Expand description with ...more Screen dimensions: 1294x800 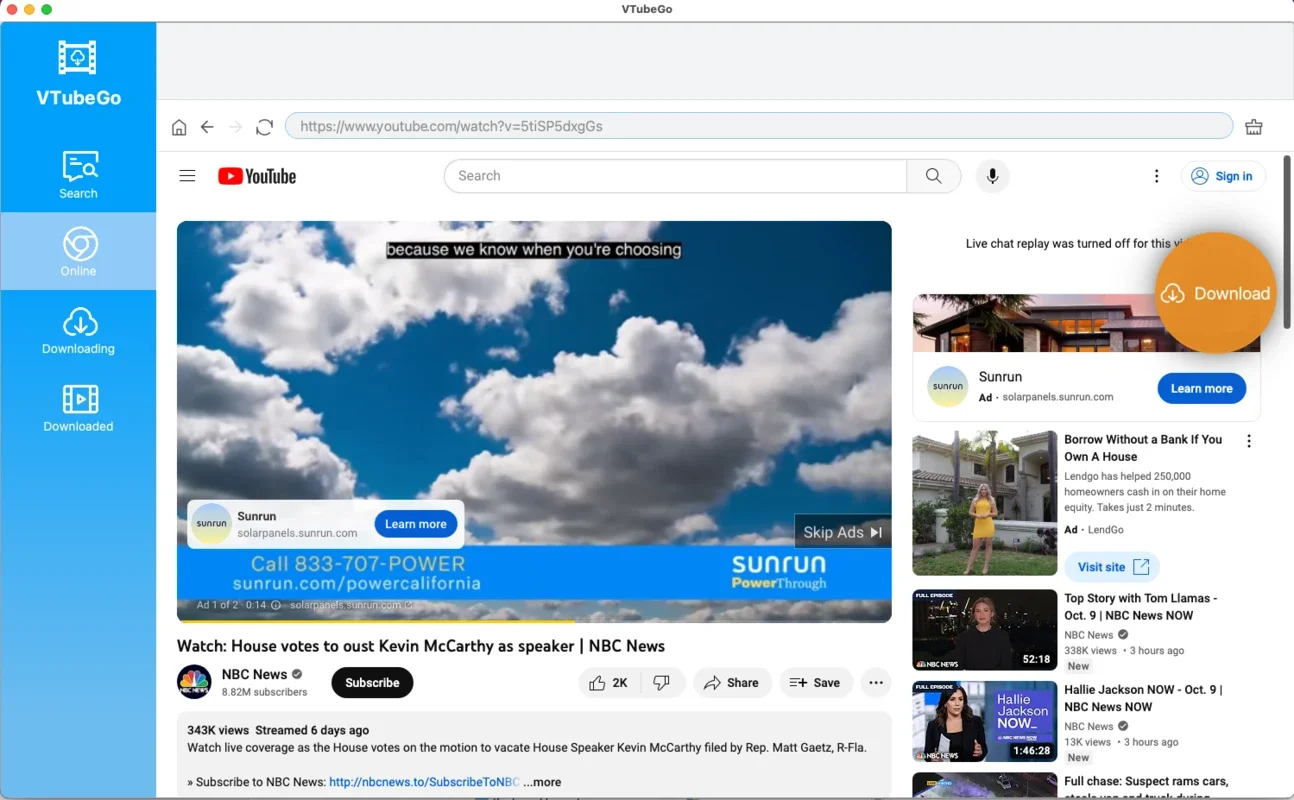(x=542, y=782)
